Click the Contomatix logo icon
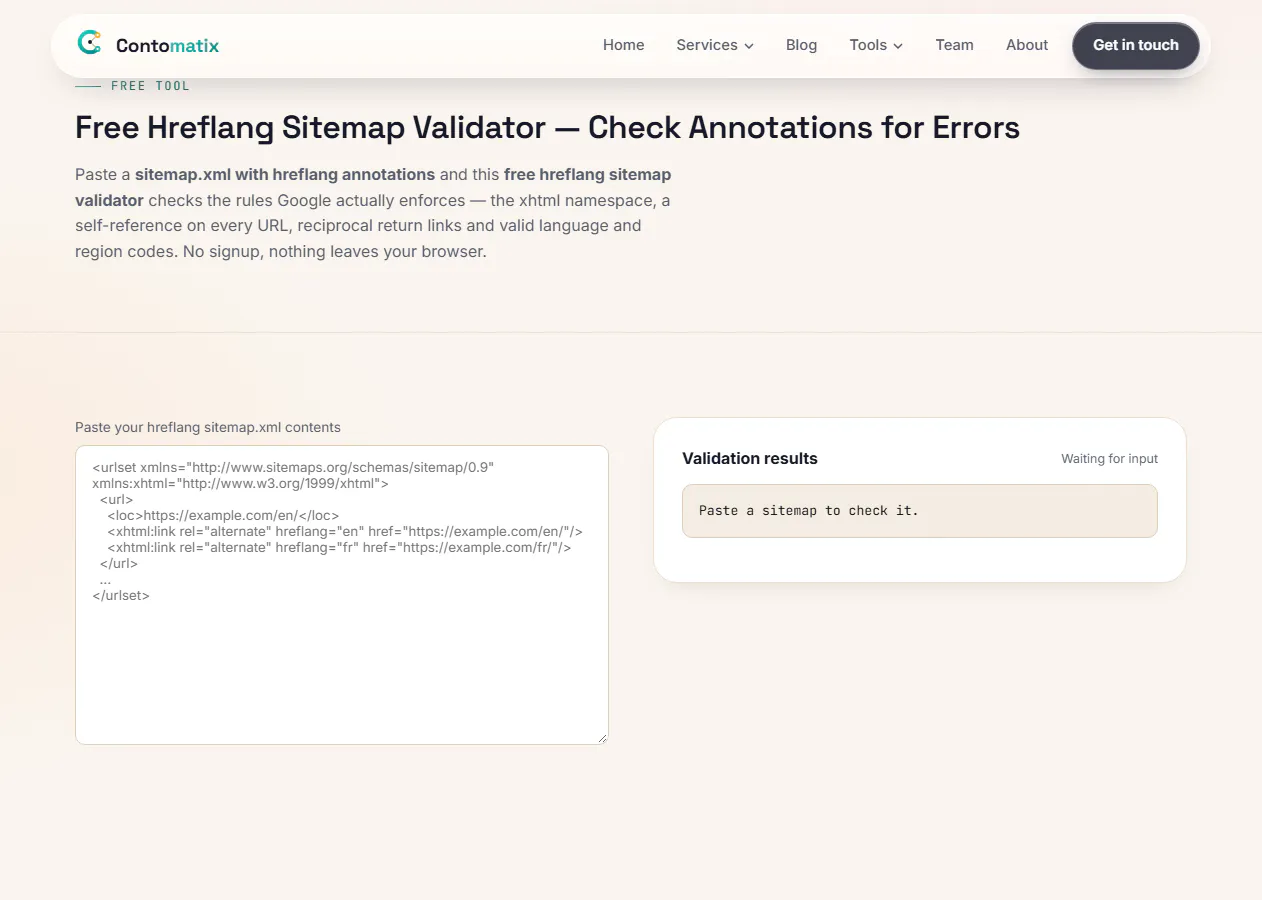1262x900 pixels. 90,43
